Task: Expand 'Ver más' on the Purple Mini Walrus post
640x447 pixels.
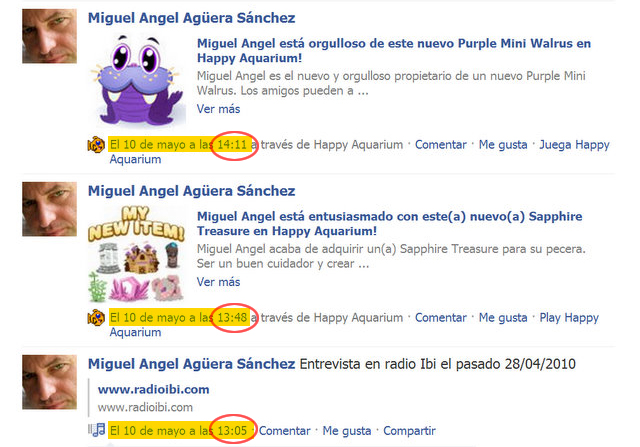Action: tap(218, 109)
